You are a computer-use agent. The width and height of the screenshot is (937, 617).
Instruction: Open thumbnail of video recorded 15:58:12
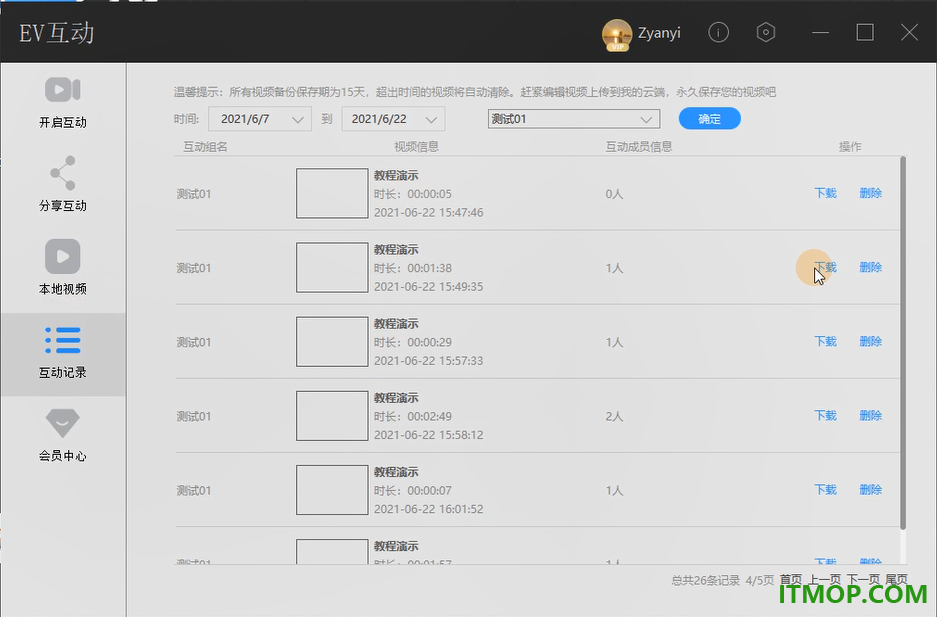coord(332,415)
